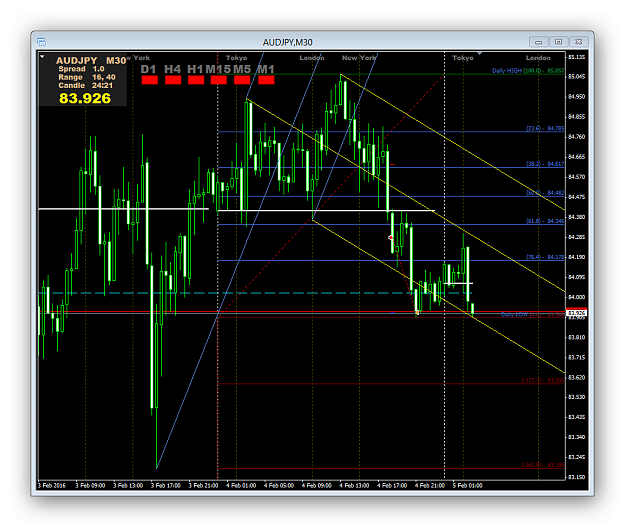Click the AUDJPY M30 heading in info panel
The image size is (625, 527).
point(91,61)
